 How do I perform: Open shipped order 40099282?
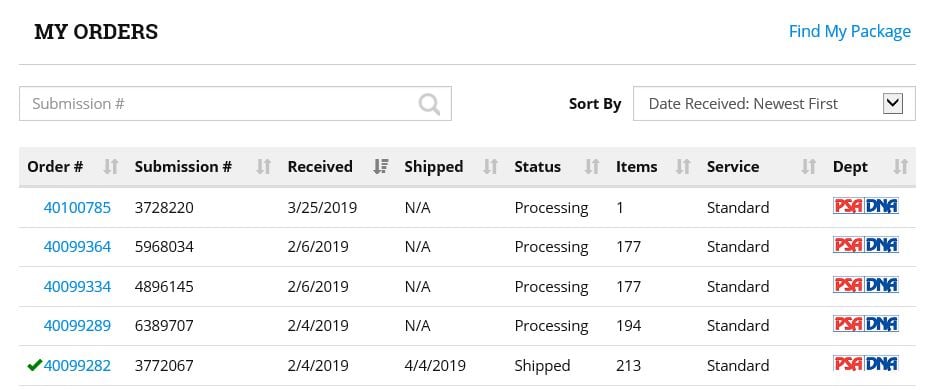77,365
